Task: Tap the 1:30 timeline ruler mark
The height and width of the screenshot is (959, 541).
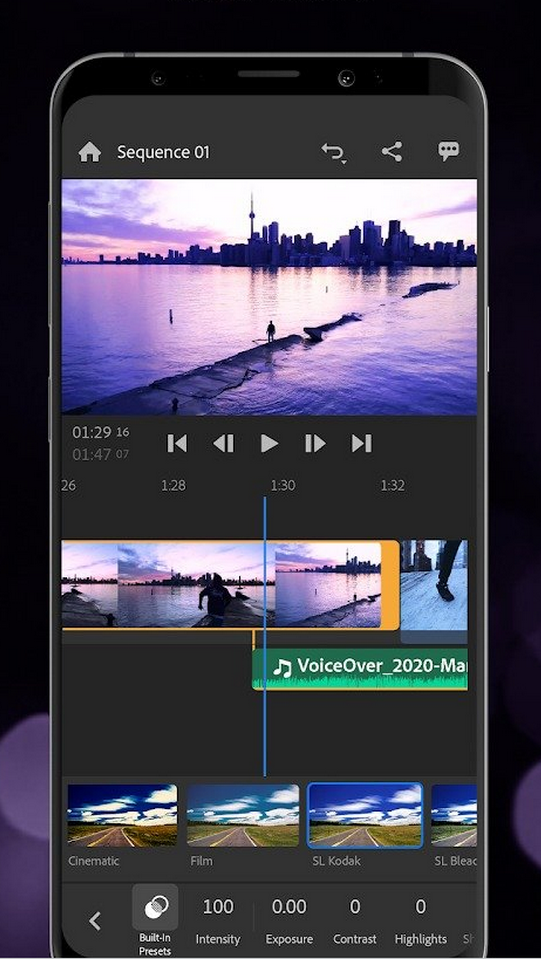Action: point(282,485)
